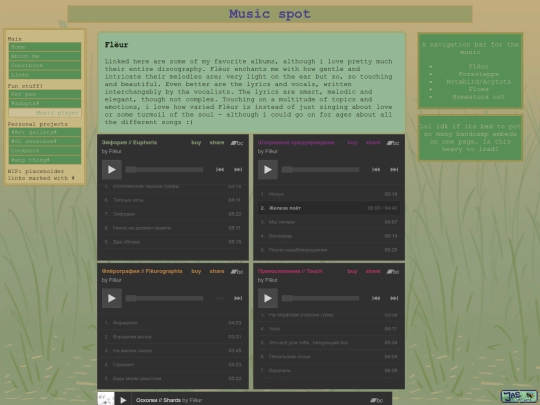Click the Shards album cover thumbnail
The height and width of the screenshot is (405, 540).
(106, 399)
